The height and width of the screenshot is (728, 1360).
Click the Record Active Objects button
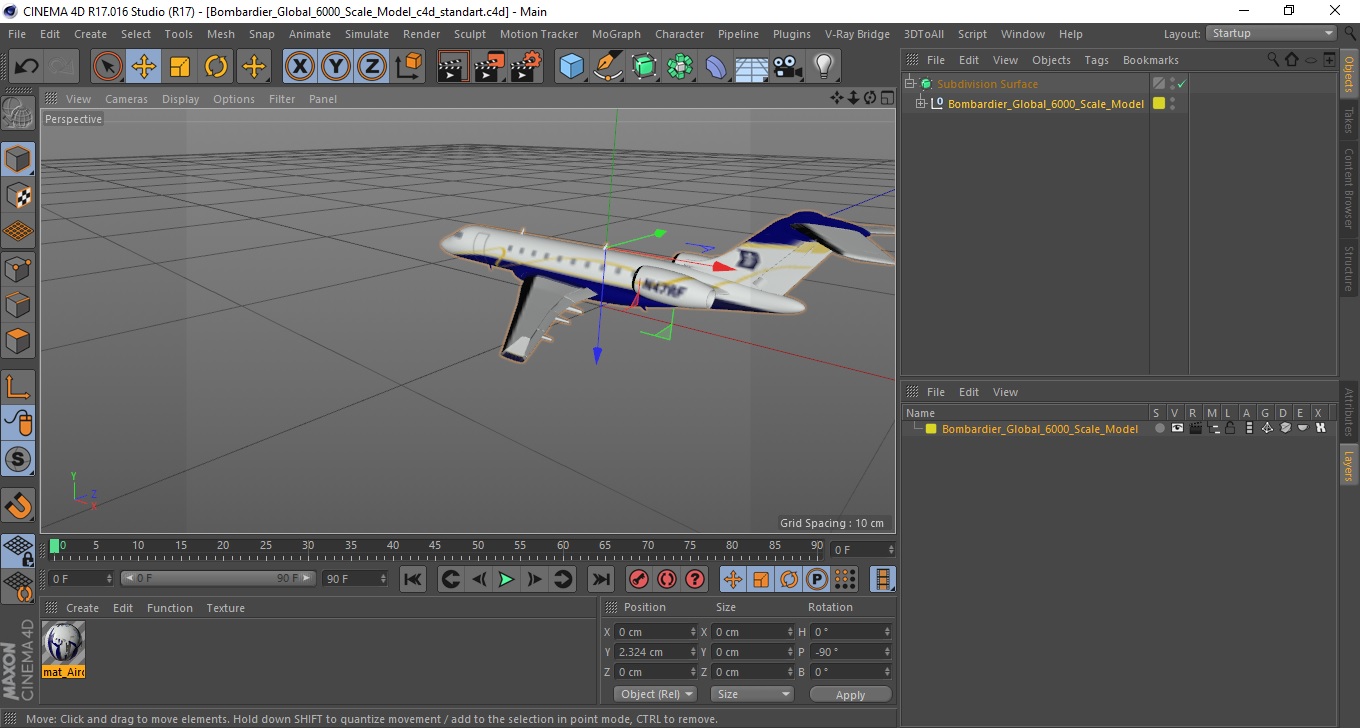[x=638, y=579]
